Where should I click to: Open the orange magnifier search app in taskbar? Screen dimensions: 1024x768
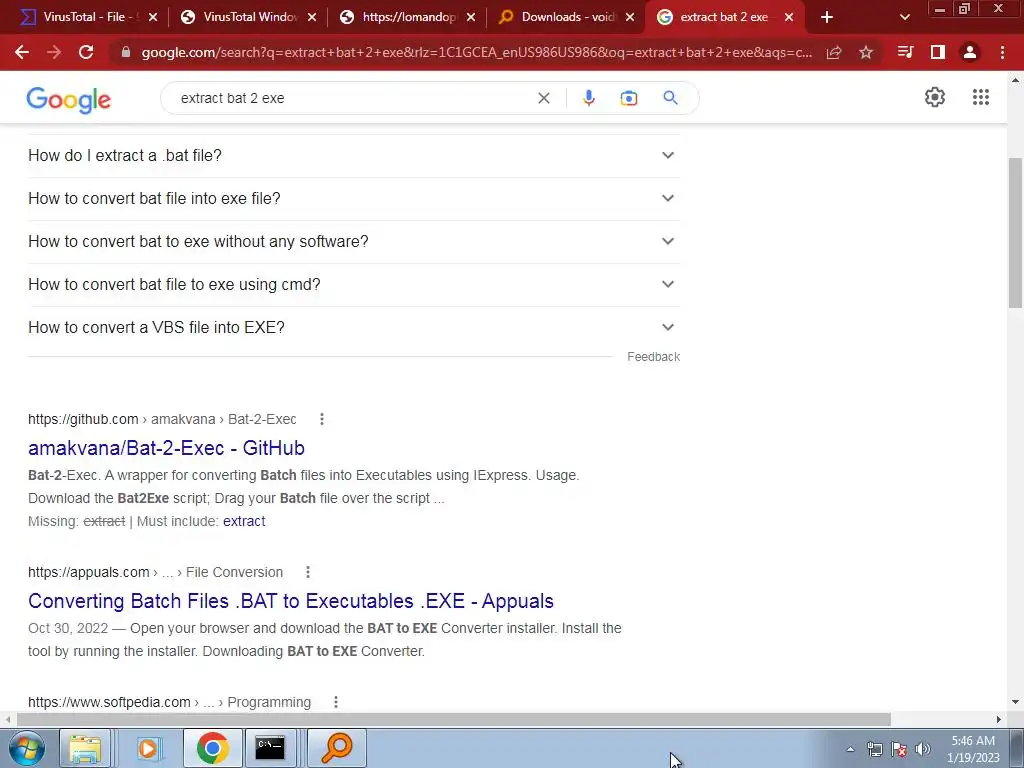[337, 748]
